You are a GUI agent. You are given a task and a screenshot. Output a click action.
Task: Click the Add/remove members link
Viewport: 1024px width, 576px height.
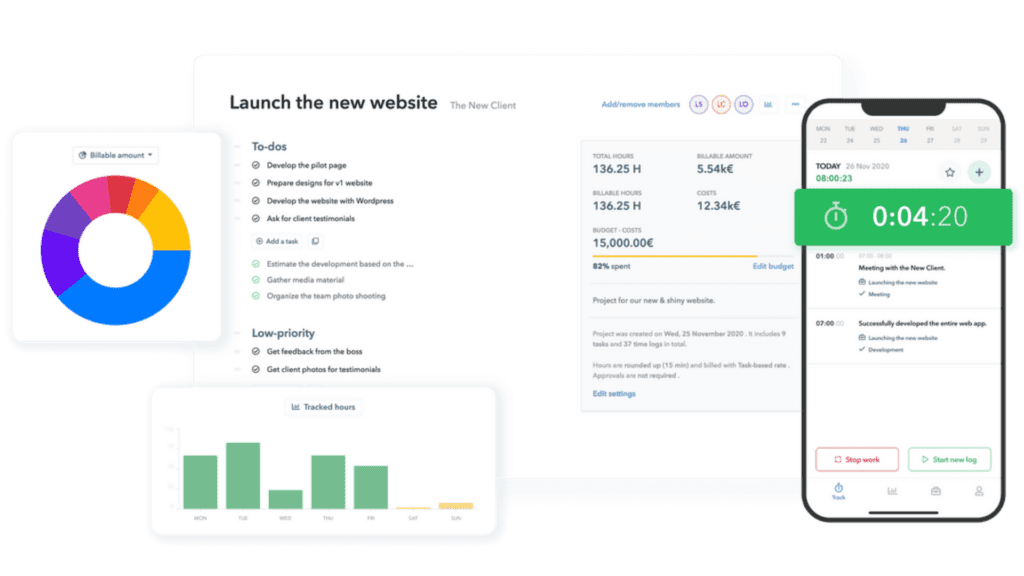coord(641,104)
